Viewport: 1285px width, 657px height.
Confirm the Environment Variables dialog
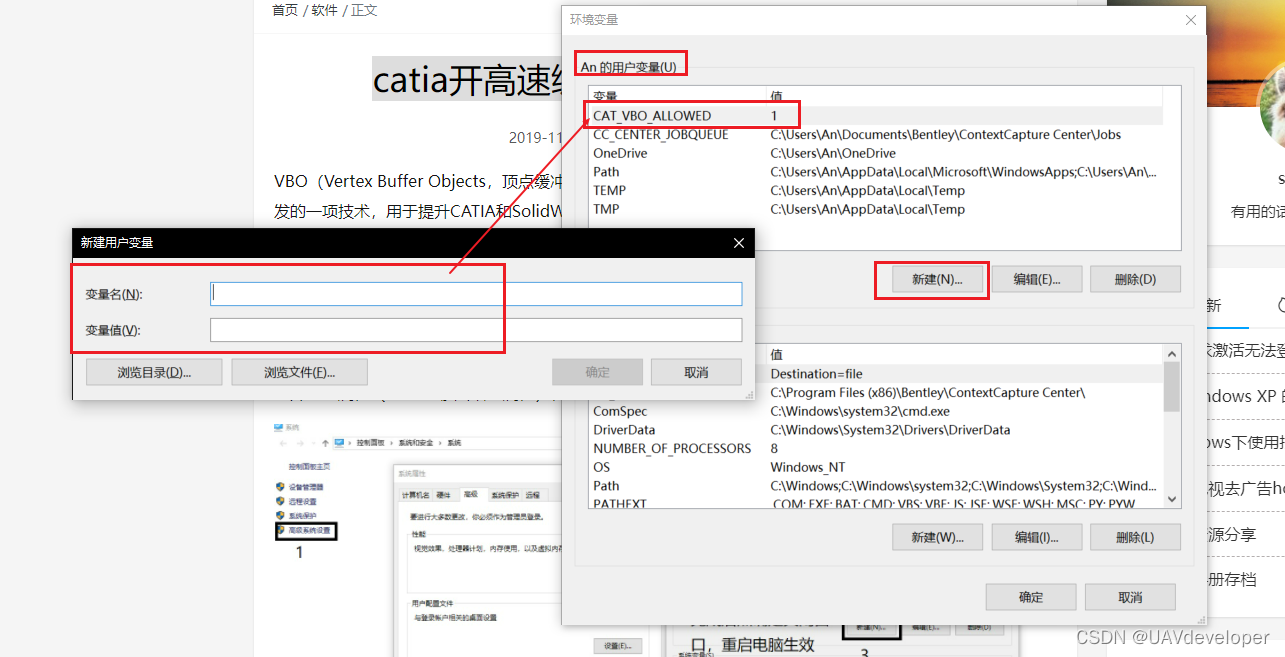coord(1031,597)
